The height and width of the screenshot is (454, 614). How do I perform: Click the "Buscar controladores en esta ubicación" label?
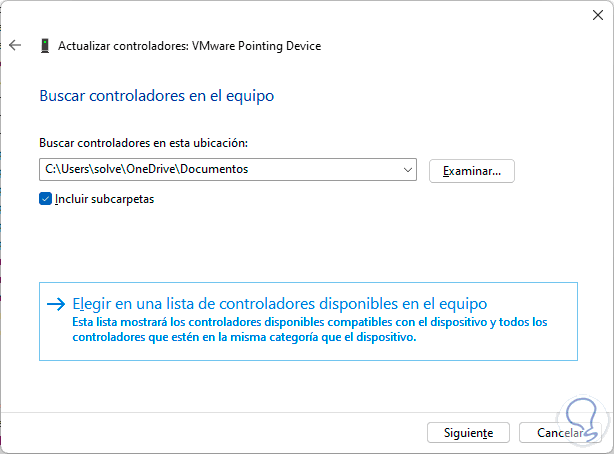click(x=143, y=143)
